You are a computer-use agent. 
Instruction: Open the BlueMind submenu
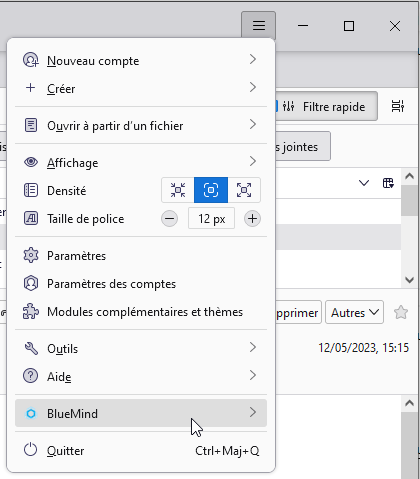tap(141, 413)
